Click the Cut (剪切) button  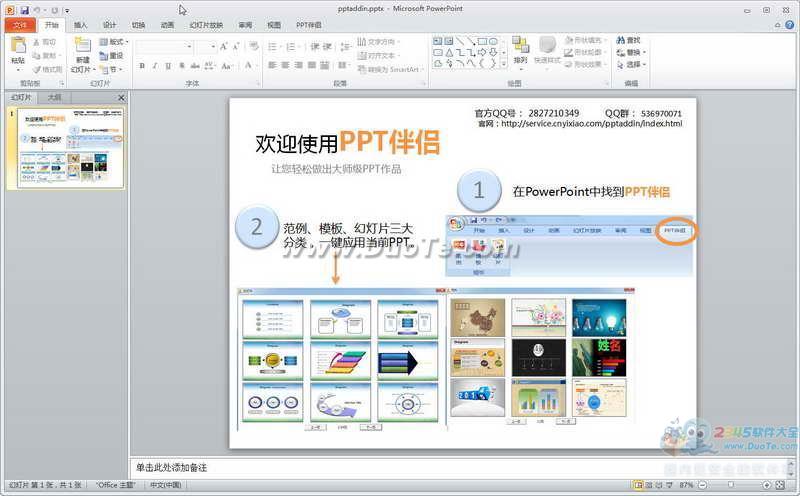44,42
